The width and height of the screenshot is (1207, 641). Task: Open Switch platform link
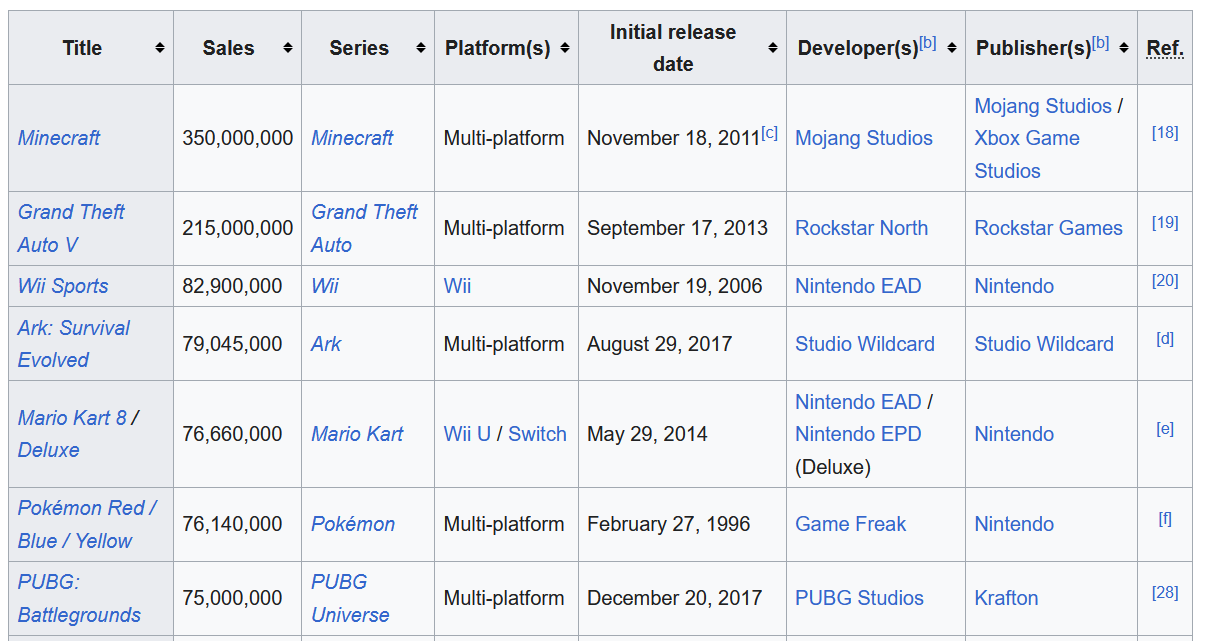pyautogui.click(x=537, y=434)
